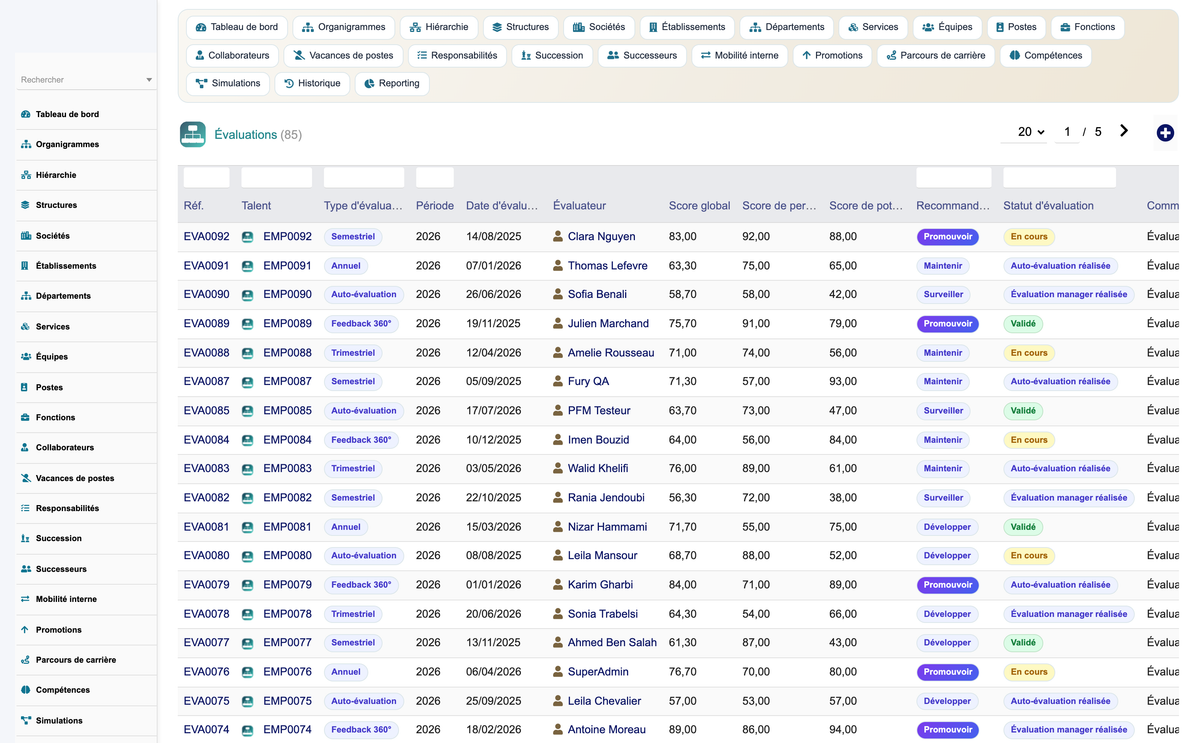1200x743 pixels.
Task: Click the sidebar Fonctions icon
Action: 25,418
